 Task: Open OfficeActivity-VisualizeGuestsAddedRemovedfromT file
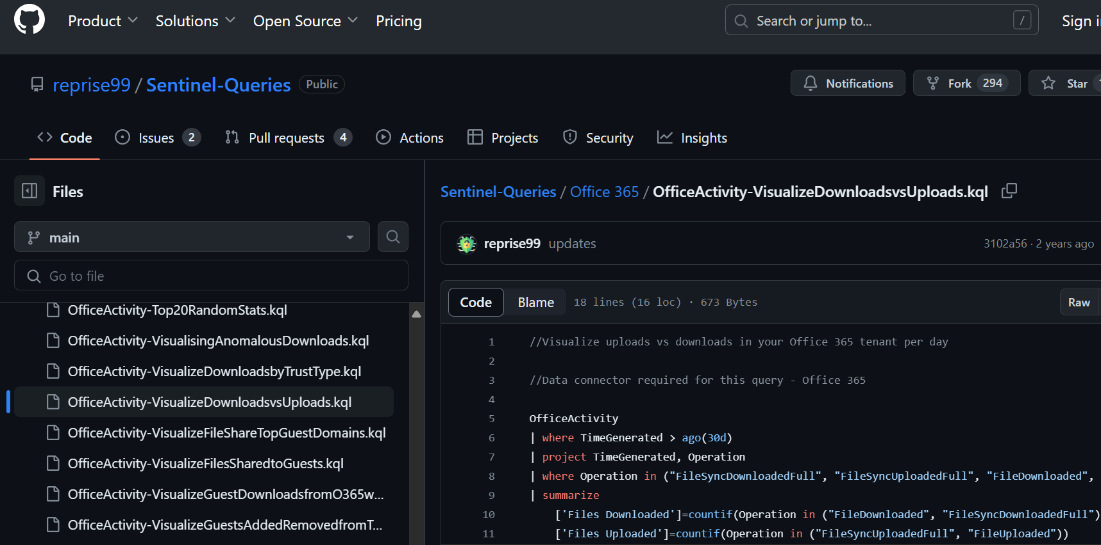pos(225,525)
